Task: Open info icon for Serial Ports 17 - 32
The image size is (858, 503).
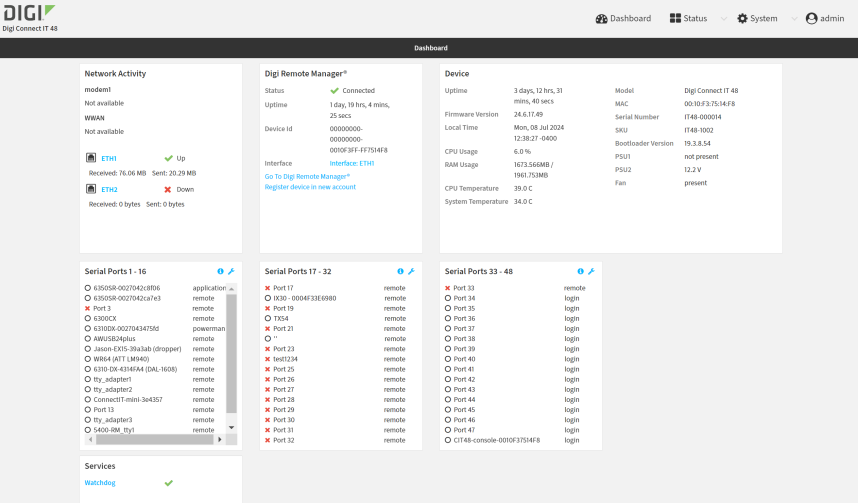Action: (x=401, y=271)
